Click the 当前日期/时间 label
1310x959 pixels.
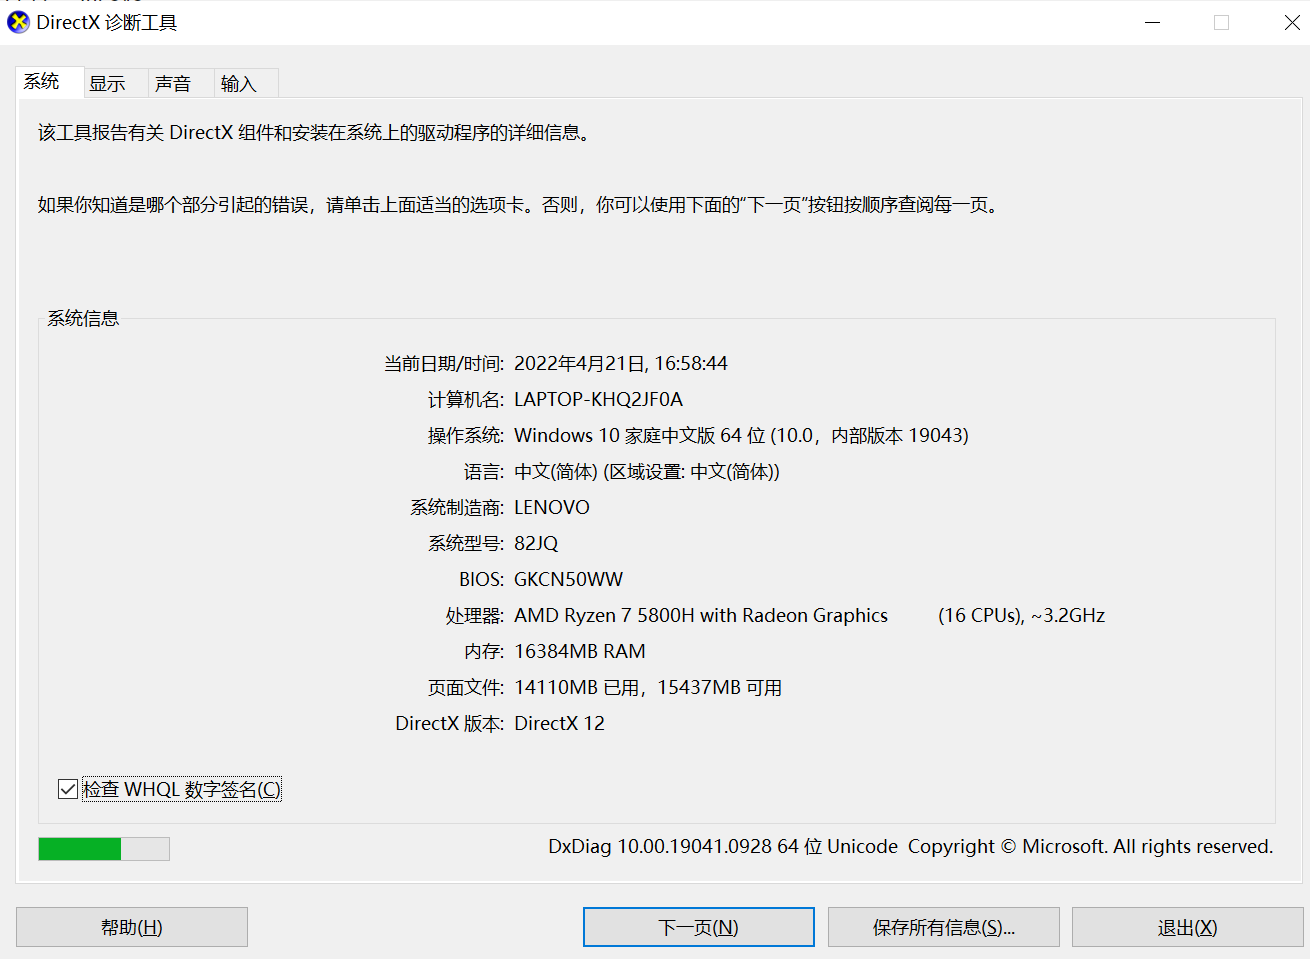[444, 363]
